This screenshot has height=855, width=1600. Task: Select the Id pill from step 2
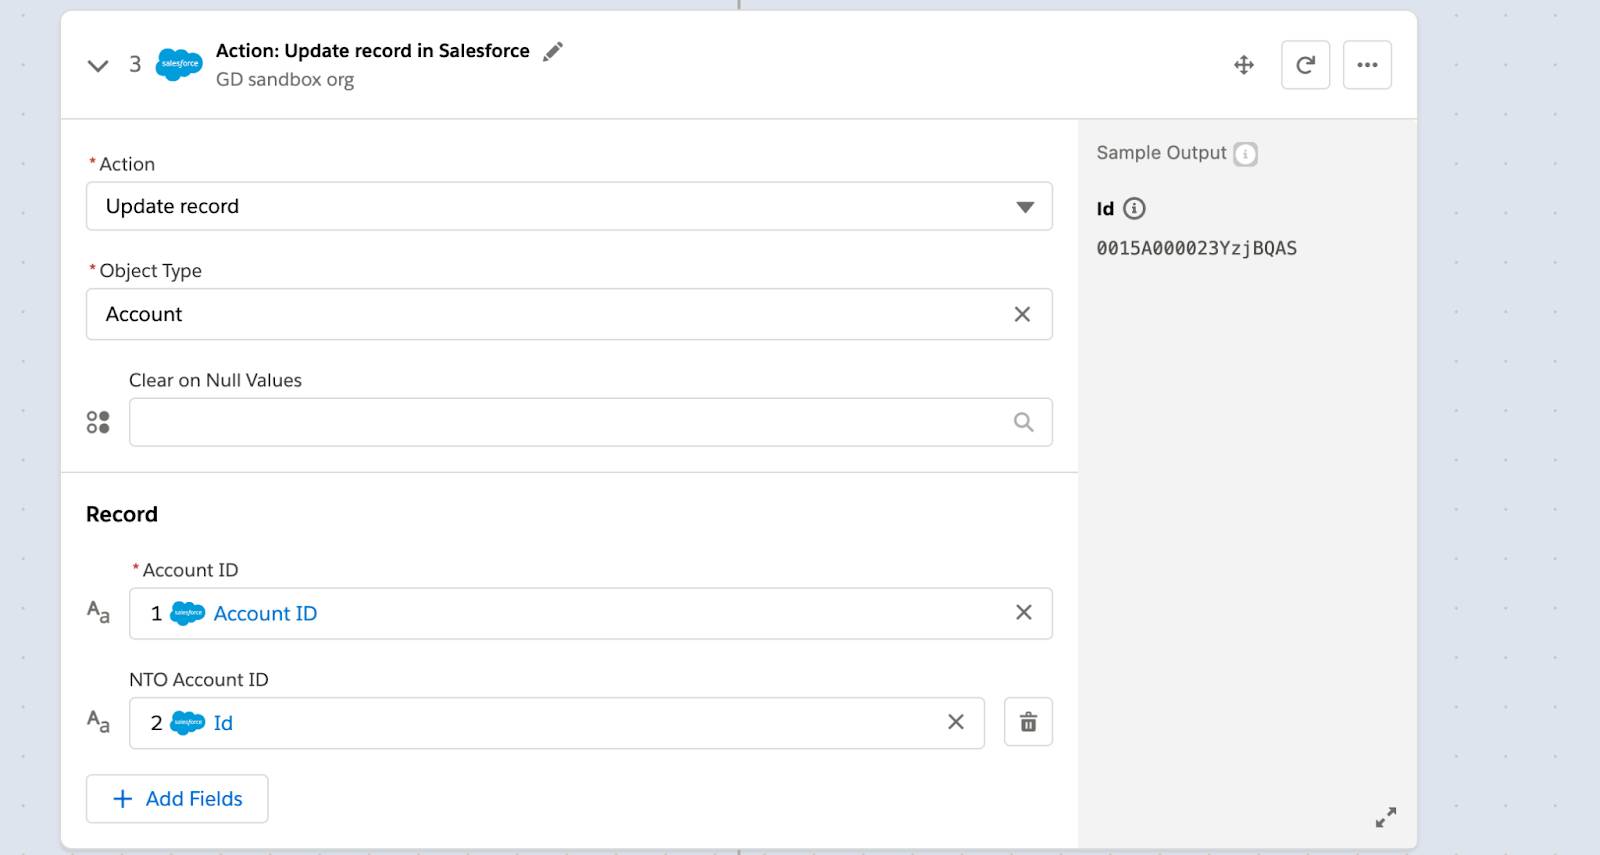tap(191, 723)
